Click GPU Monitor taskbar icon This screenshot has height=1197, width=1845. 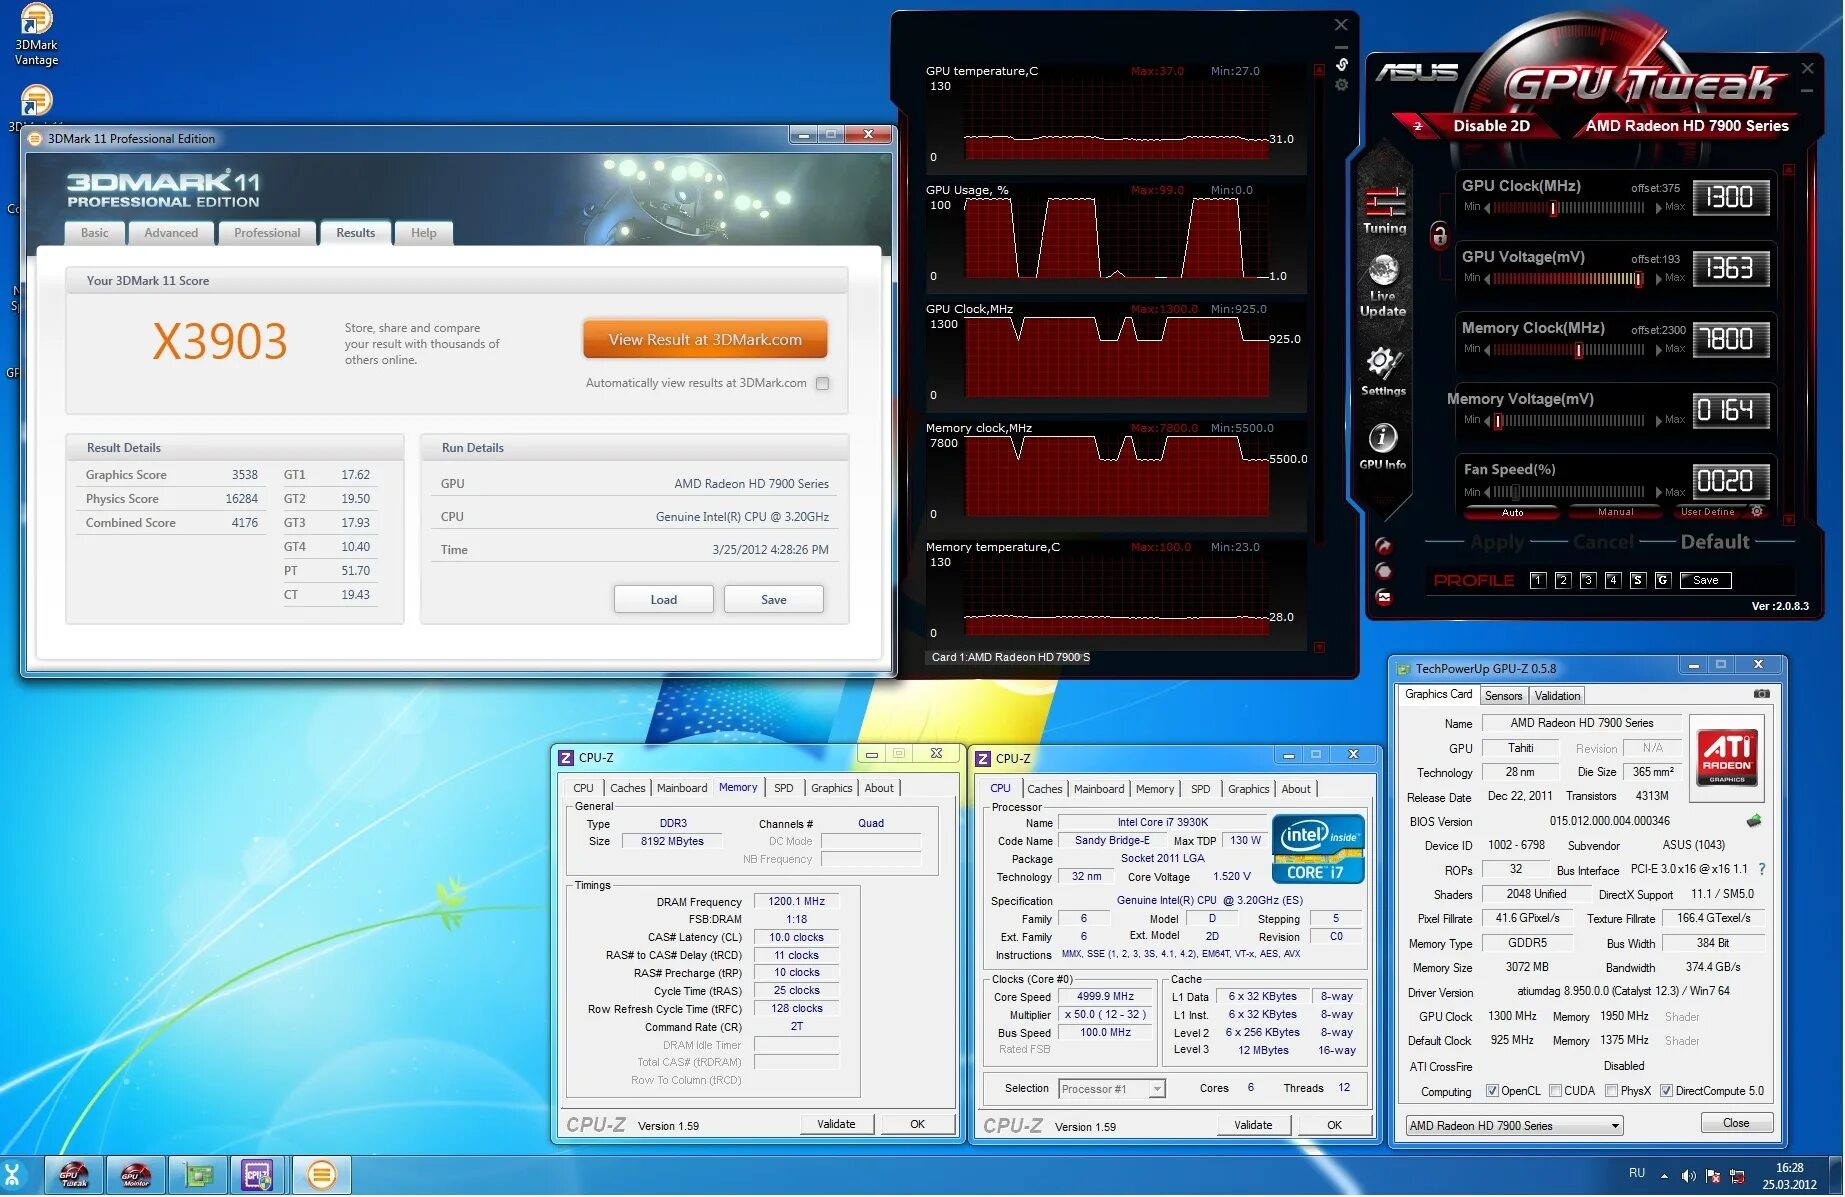(136, 1175)
